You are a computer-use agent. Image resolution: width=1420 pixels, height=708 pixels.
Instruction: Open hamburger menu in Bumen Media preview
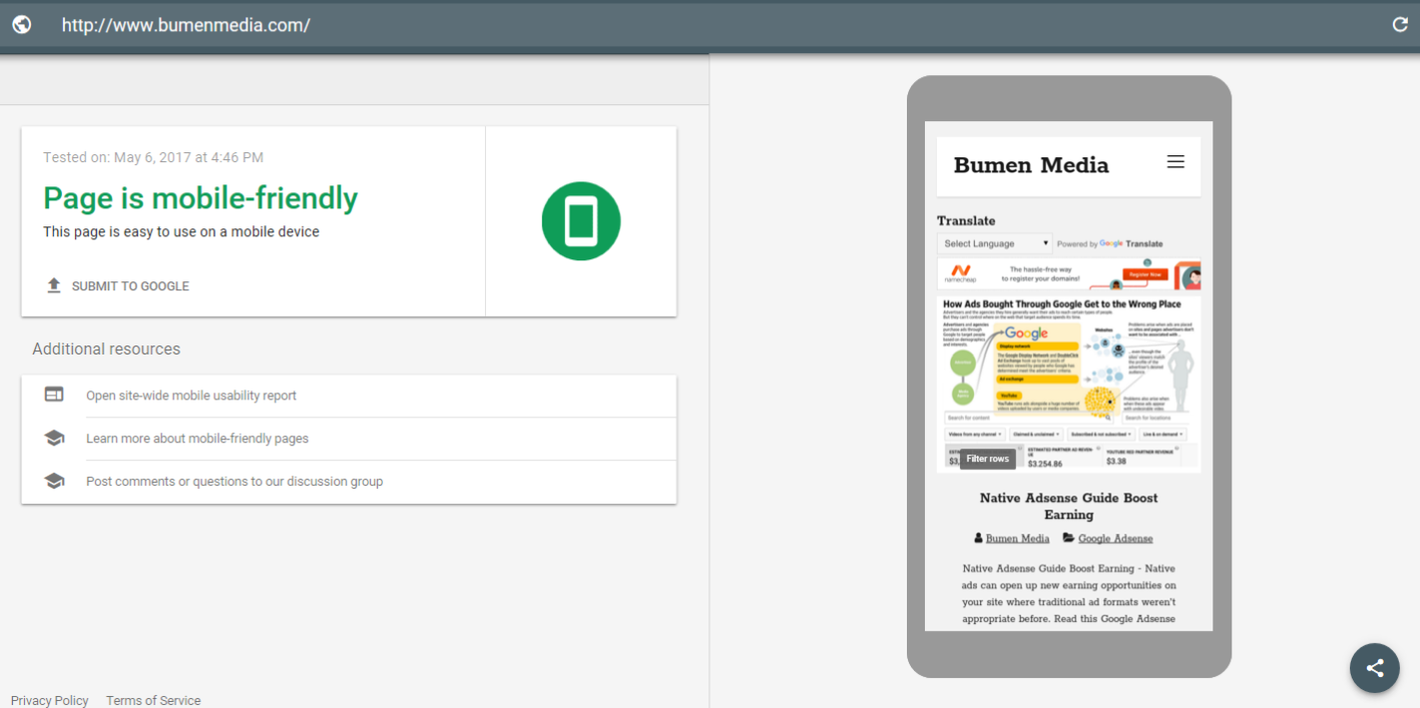tap(1176, 162)
